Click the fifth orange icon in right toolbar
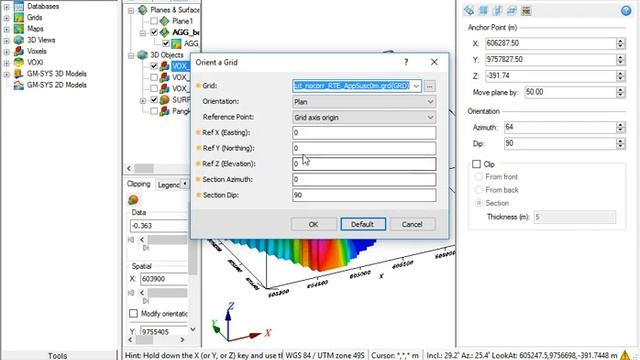 pos(526,11)
